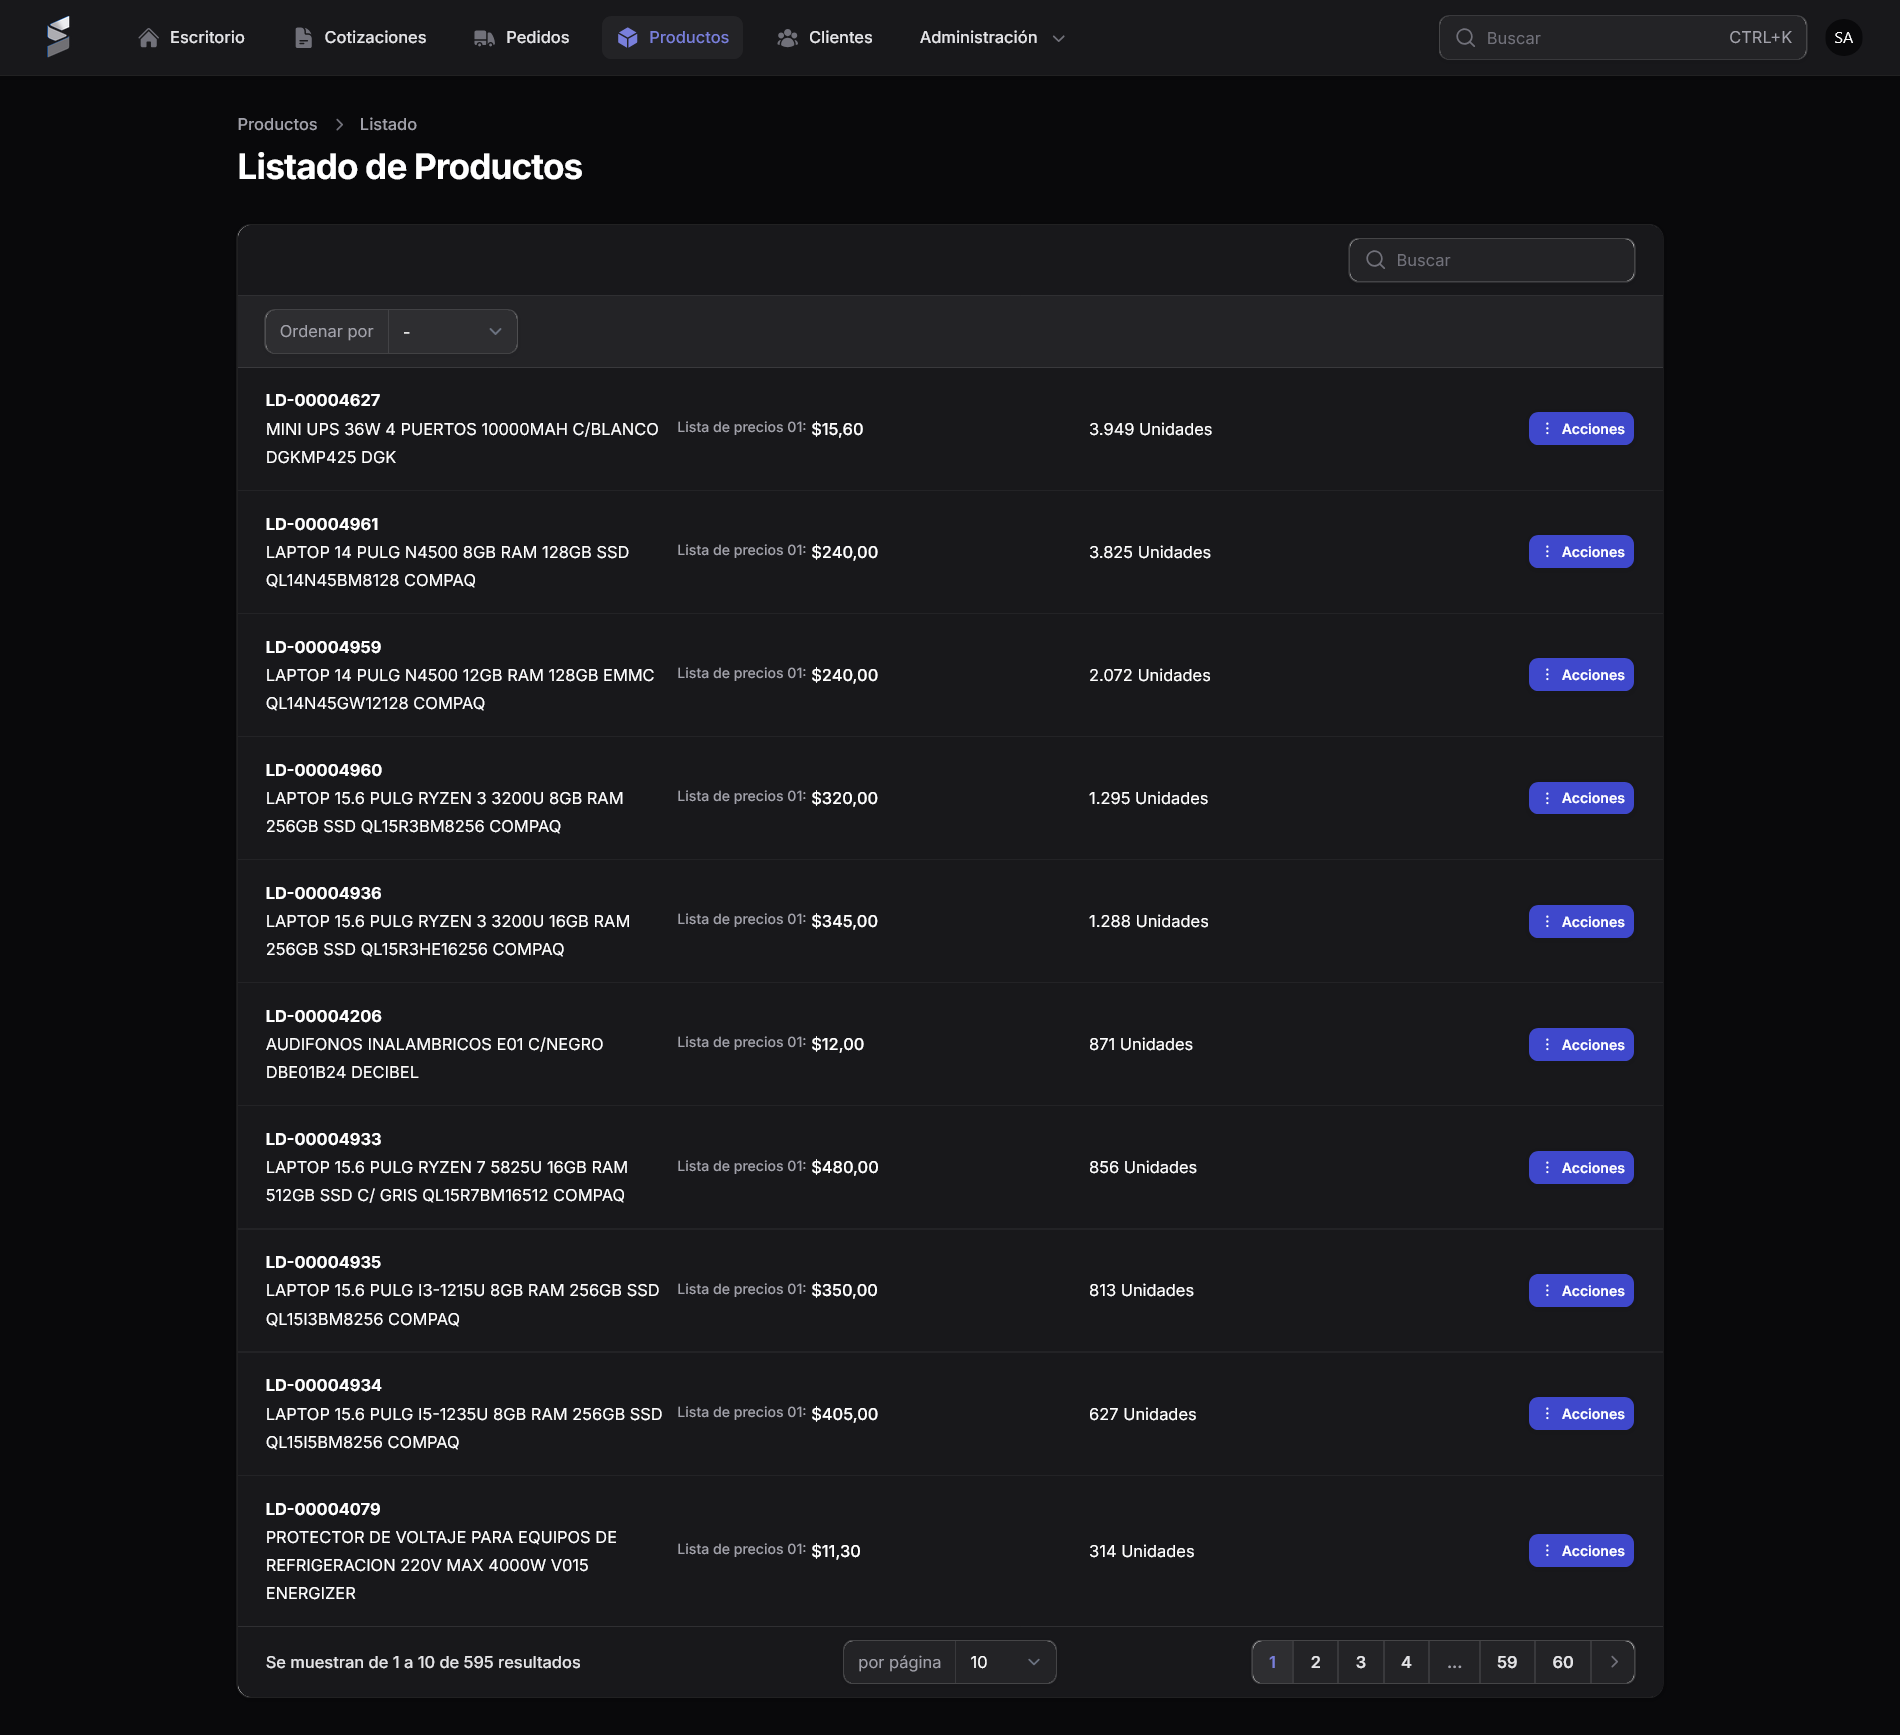Open the Administración dropdown
The height and width of the screenshot is (1735, 1900).
click(992, 37)
